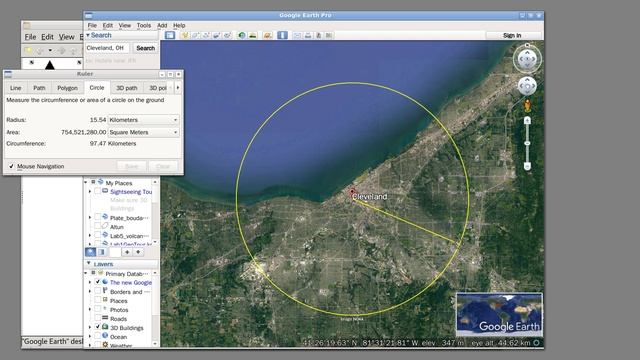Click the Email toolbar icon
The width and height of the screenshot is (640, 360).
point(297,36)
